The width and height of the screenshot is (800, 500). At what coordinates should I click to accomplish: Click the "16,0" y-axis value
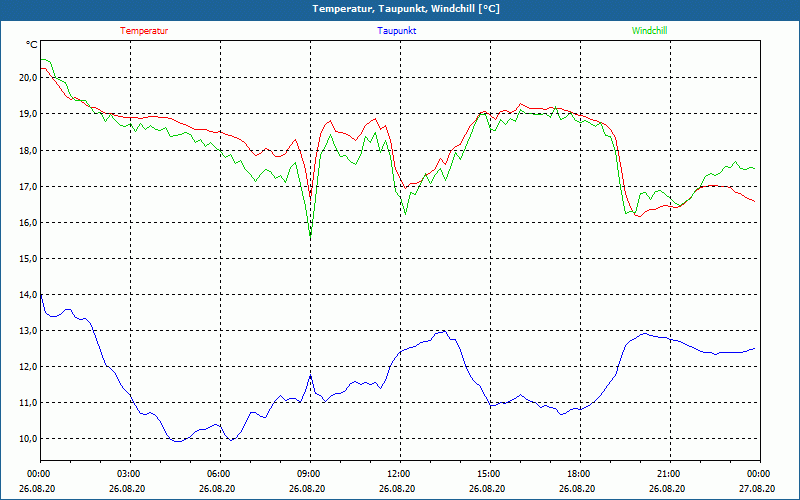pyautogui.click(x=28, y=222)
